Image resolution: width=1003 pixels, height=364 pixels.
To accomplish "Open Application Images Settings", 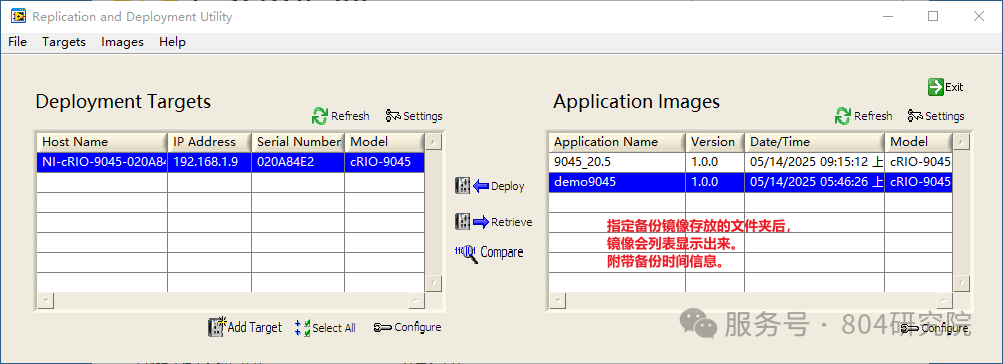I will [936, 116].
